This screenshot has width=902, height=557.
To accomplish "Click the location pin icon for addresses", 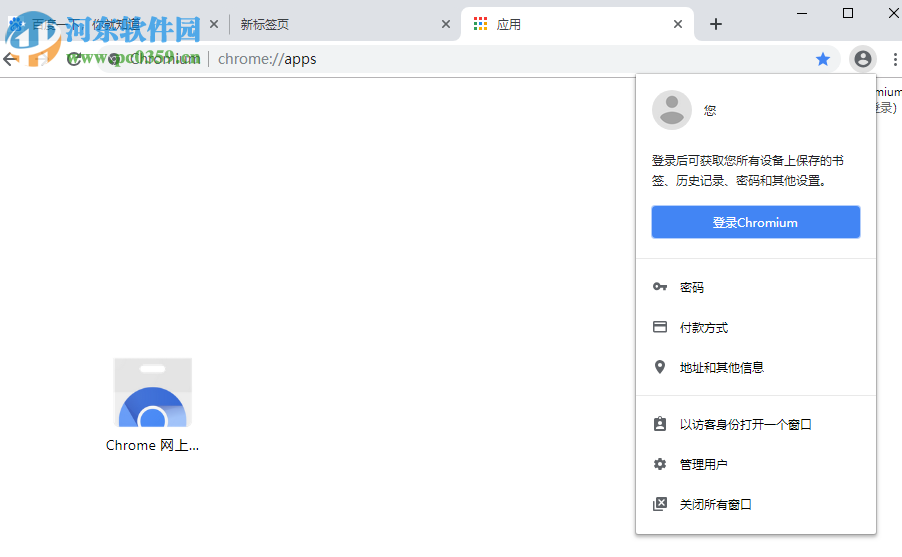I will (660, 367).
